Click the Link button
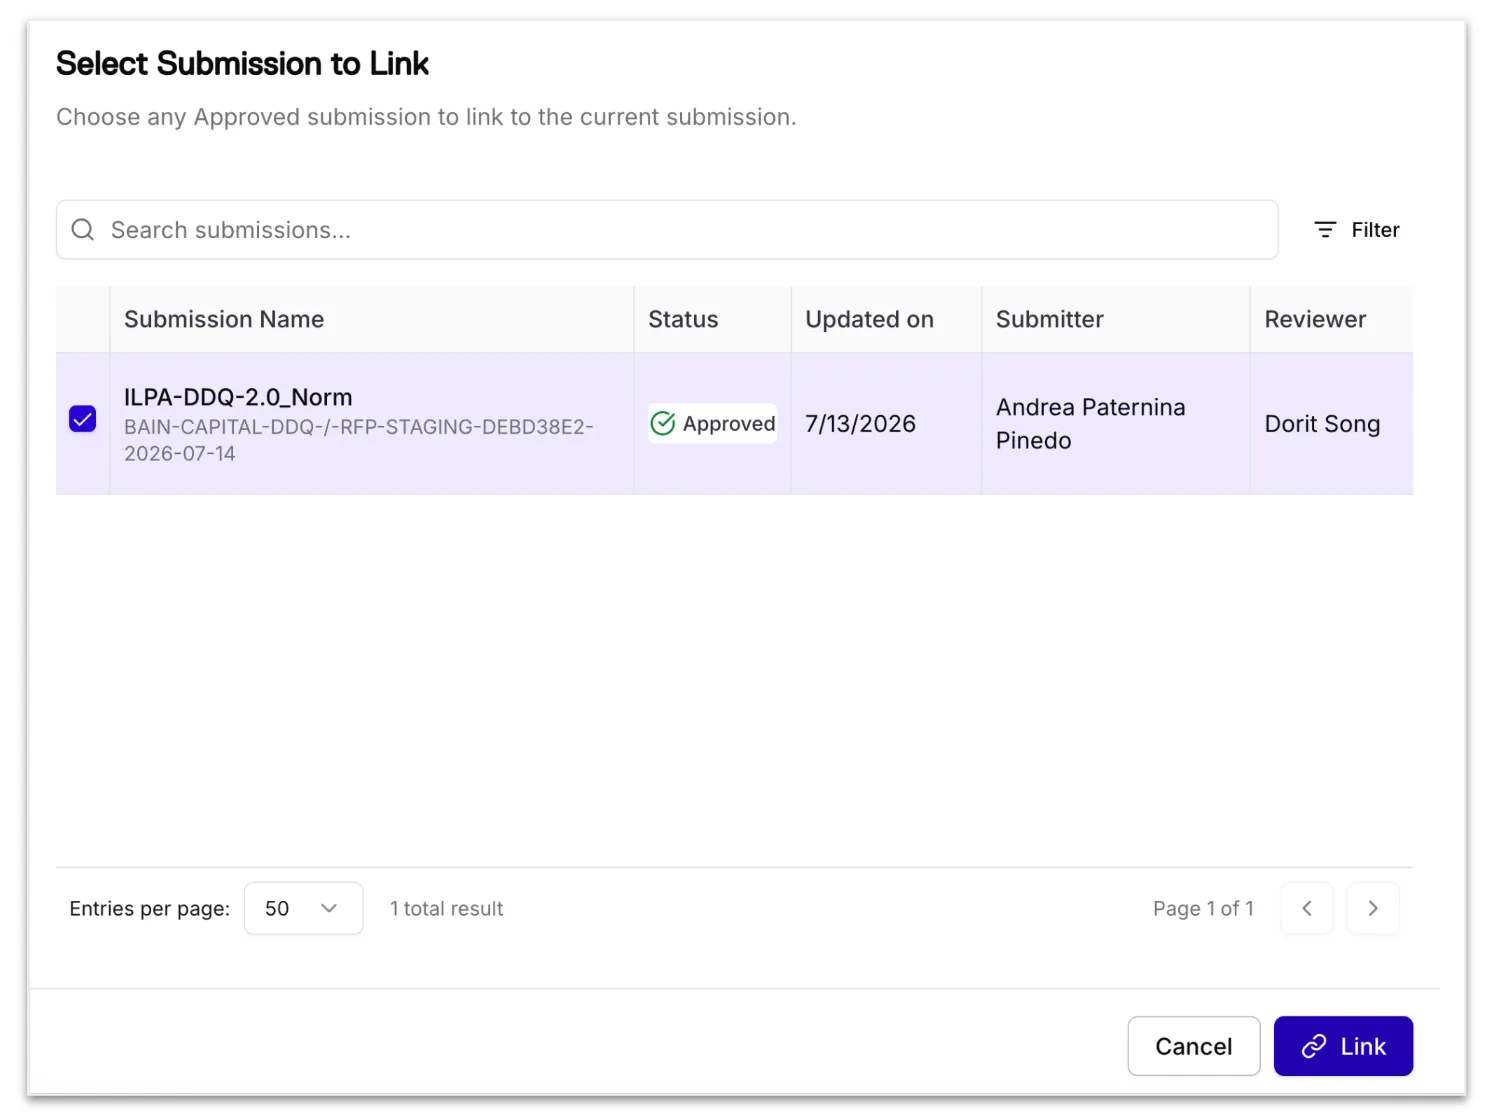 pyautogui.click(x=1343, y=1046)
